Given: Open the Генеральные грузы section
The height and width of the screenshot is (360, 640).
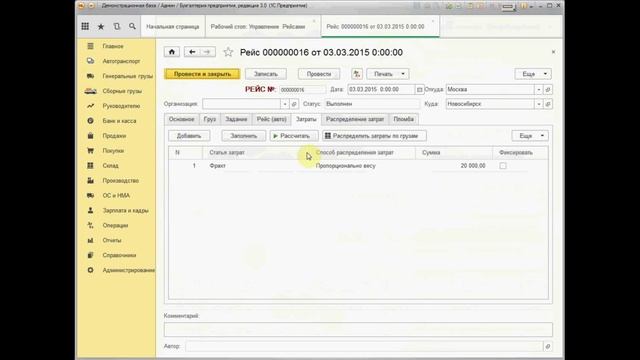Looking at the screenshot, I should point(127,76).
